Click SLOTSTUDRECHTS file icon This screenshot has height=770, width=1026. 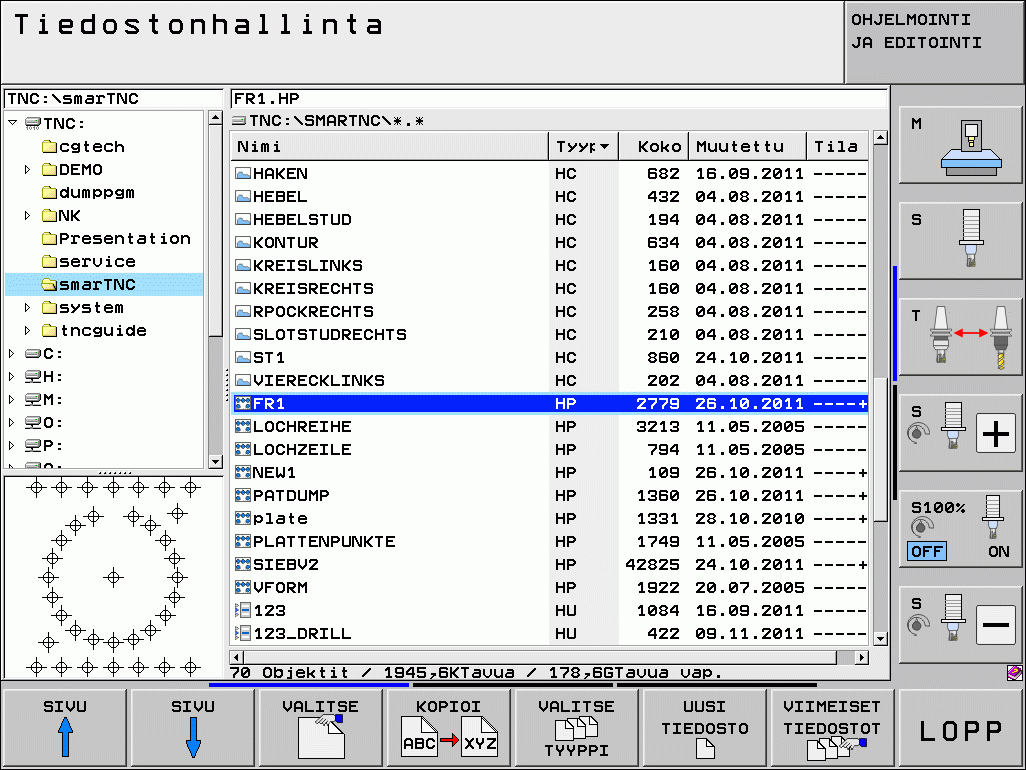tap(243, 335)
